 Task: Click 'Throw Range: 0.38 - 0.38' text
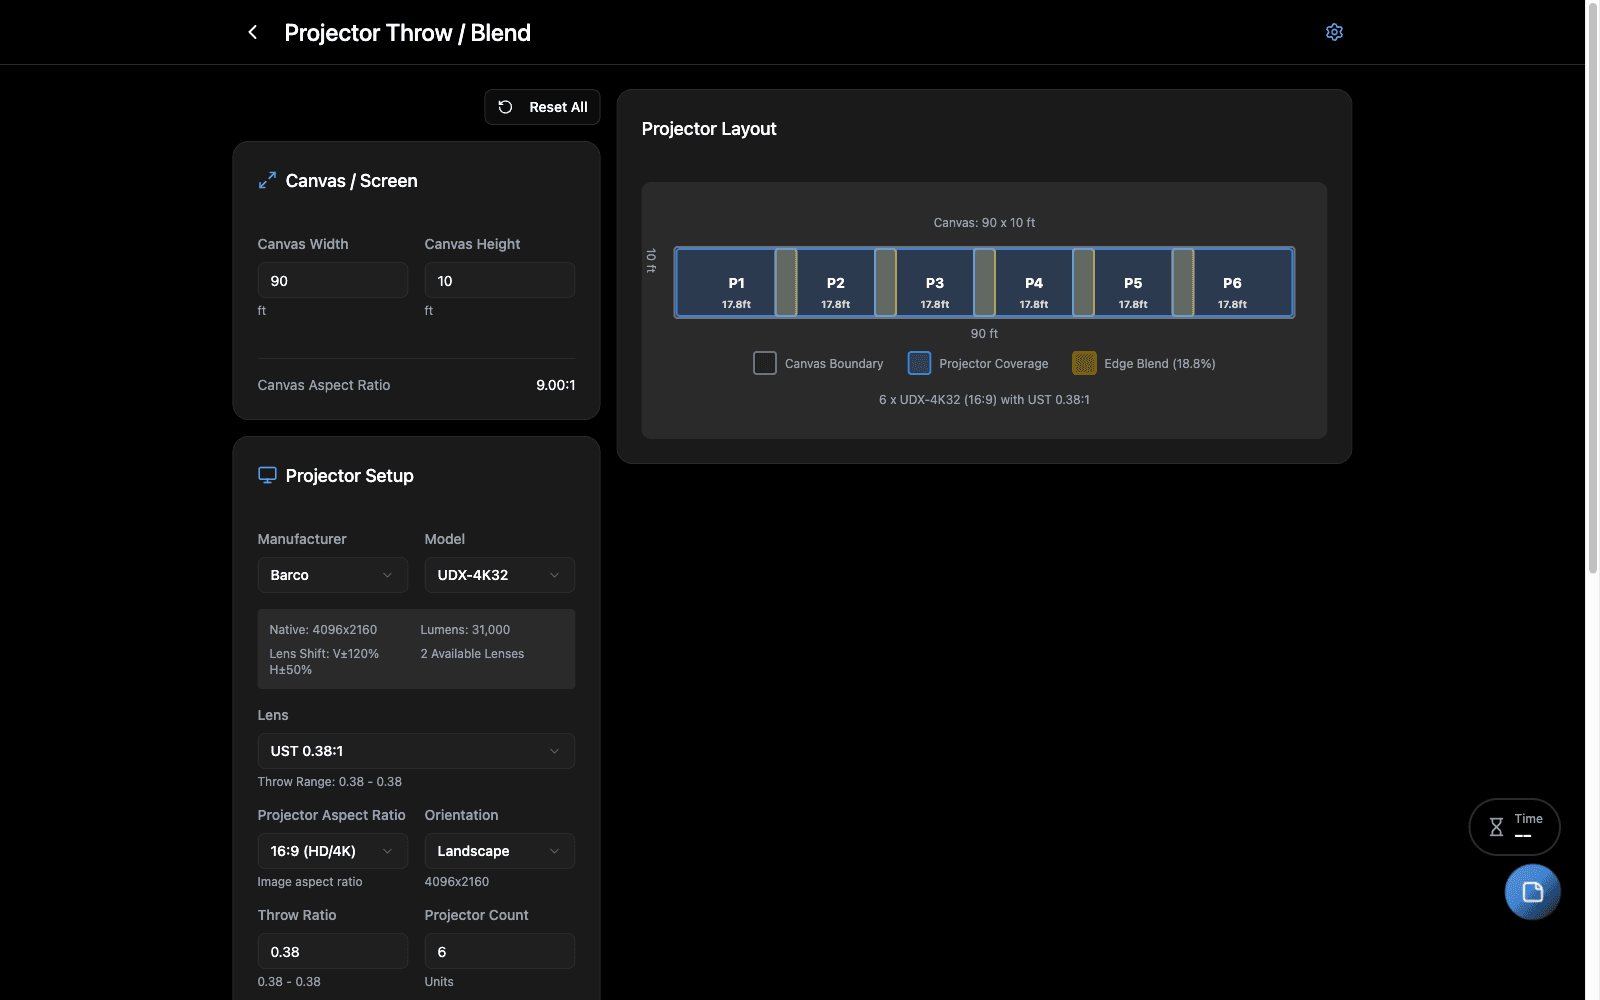coord(330,782)
